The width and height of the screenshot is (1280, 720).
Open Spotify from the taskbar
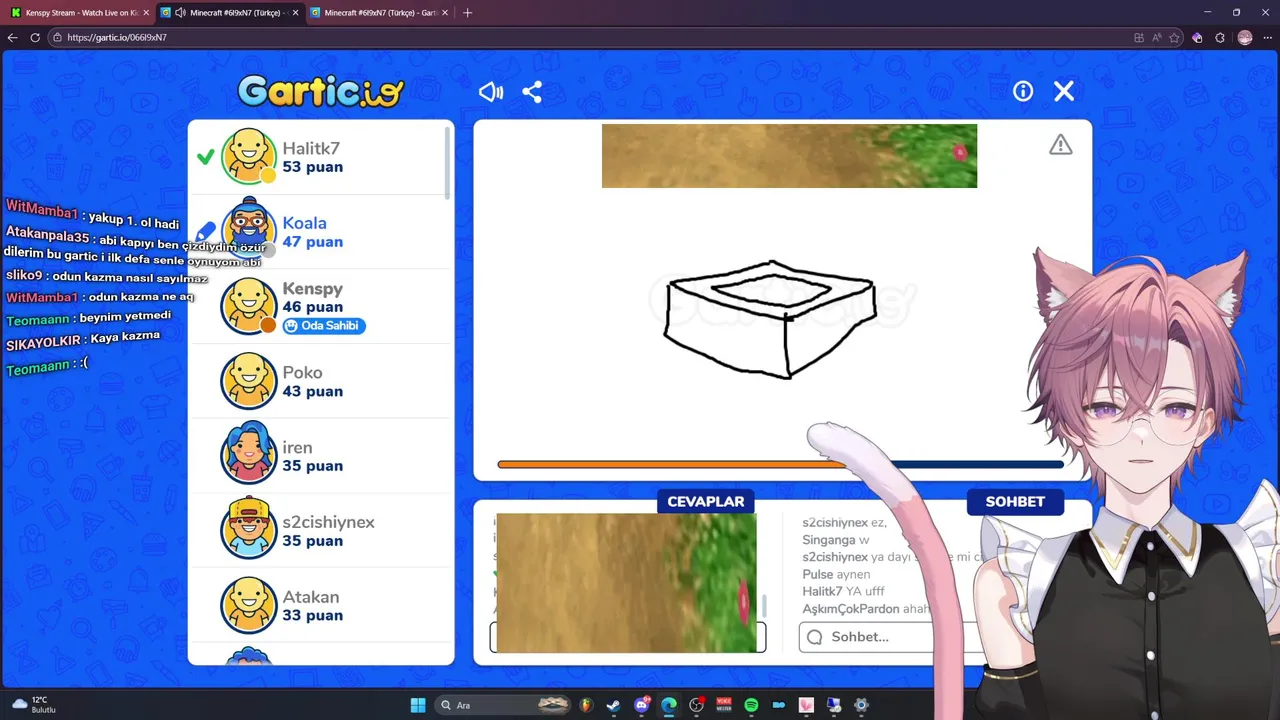tap(751, 705)
